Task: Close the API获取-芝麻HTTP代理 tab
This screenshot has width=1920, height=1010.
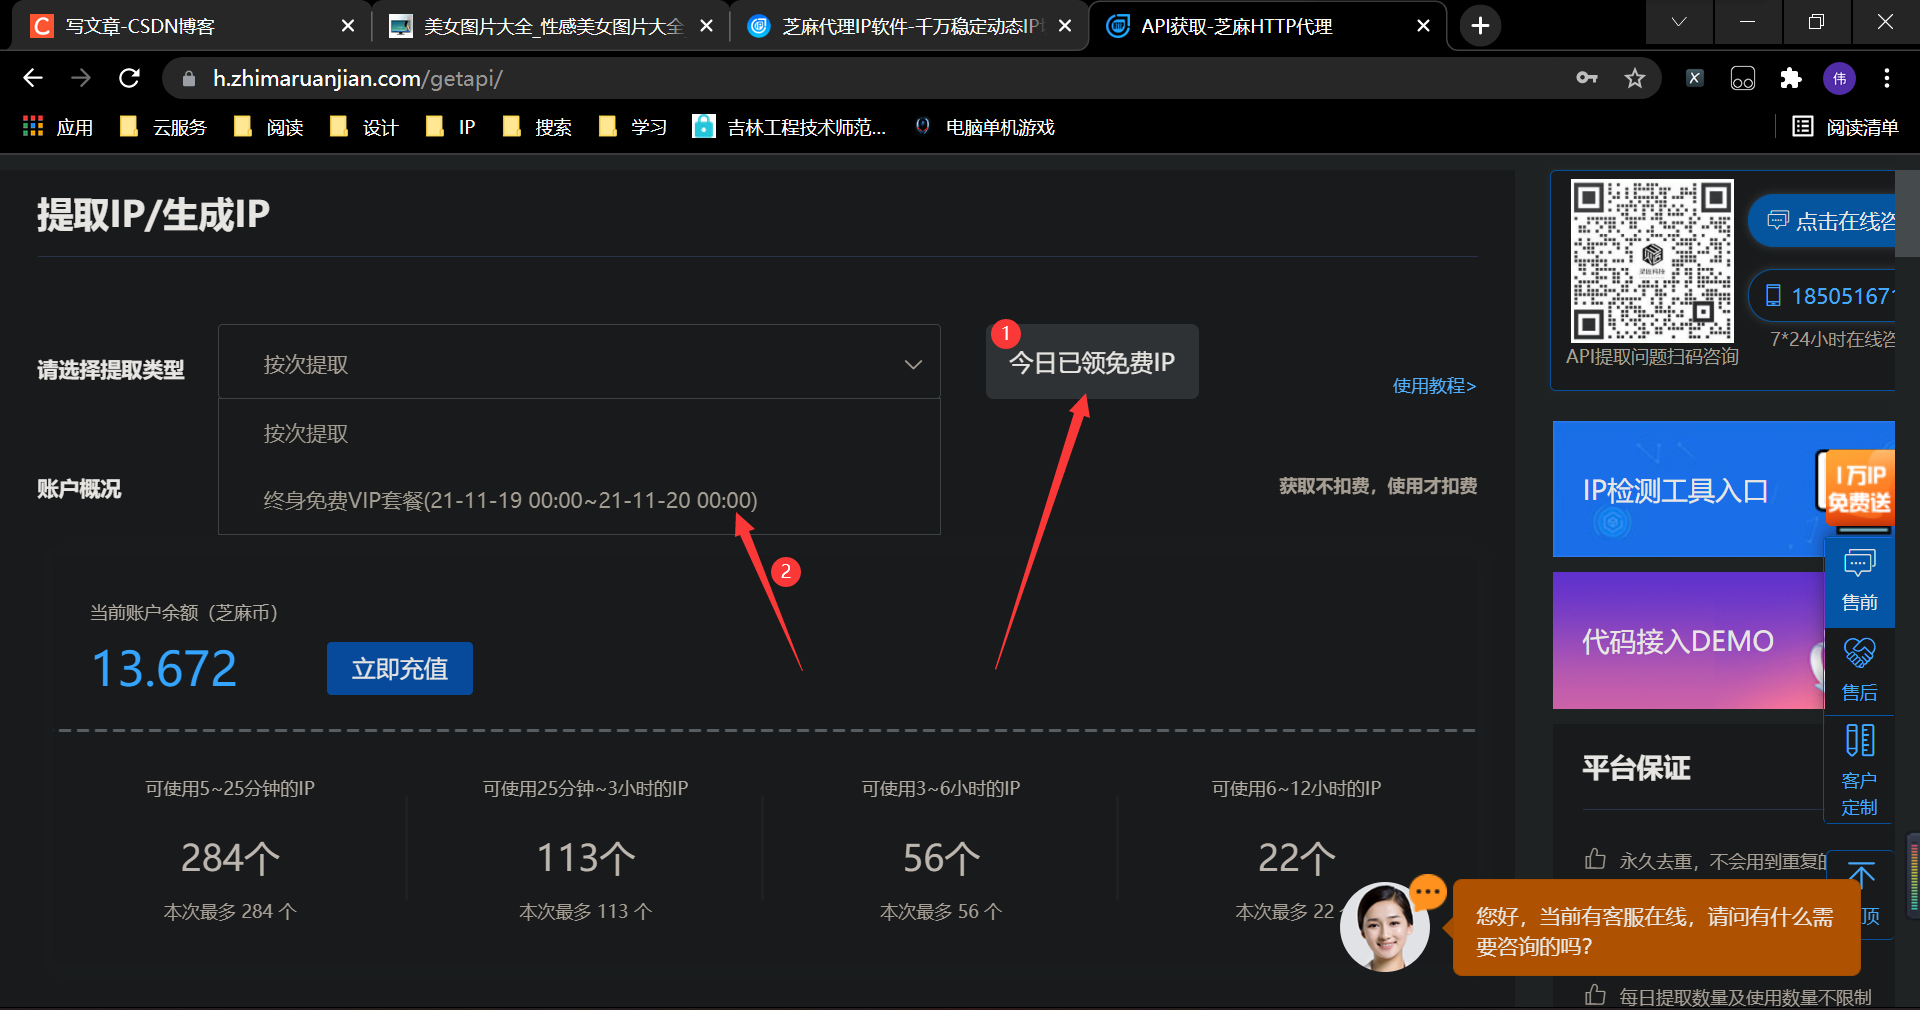Action: (x=1423, y=26)
